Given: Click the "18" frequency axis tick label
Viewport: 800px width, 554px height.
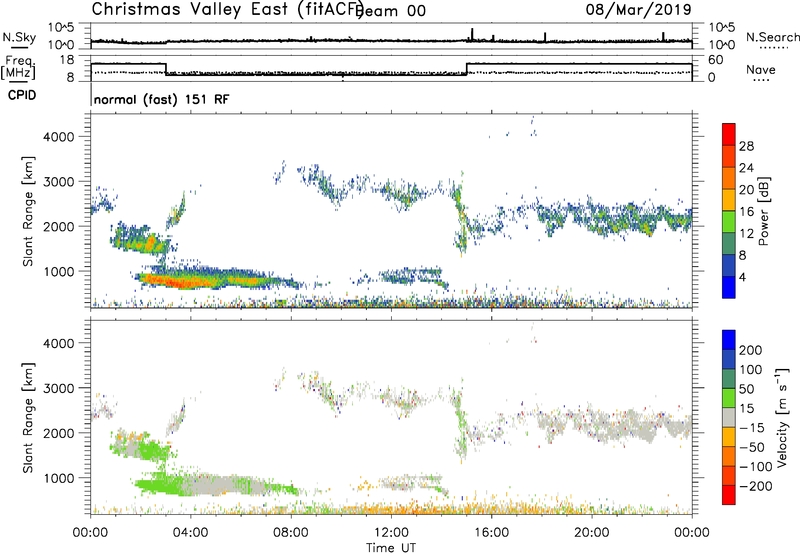Looking at the screenshot, I should point(67,60).
